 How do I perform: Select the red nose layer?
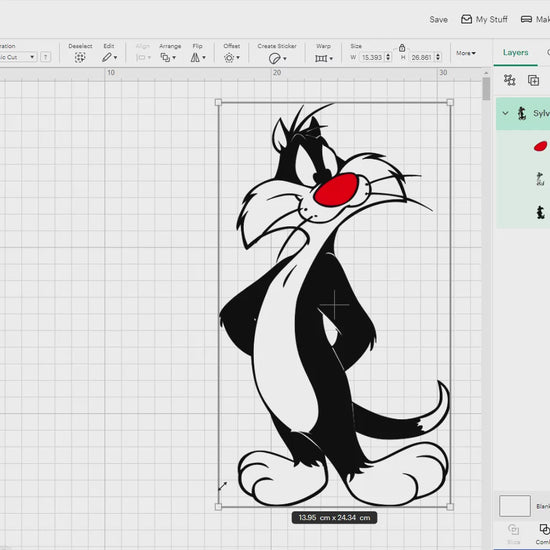click(x=541, y=146)
